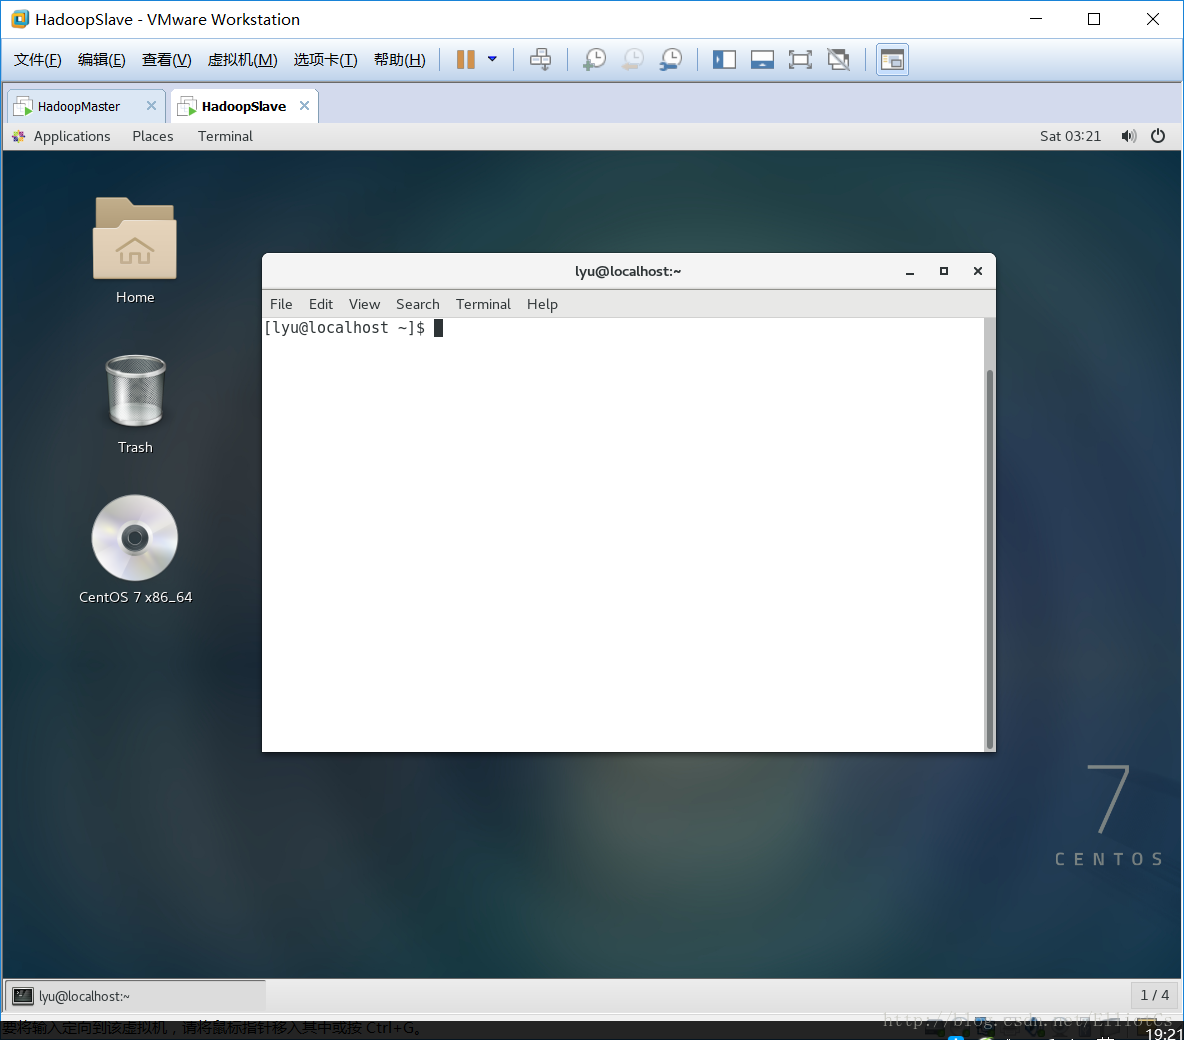Open the 编辑(E) menu

101,60
